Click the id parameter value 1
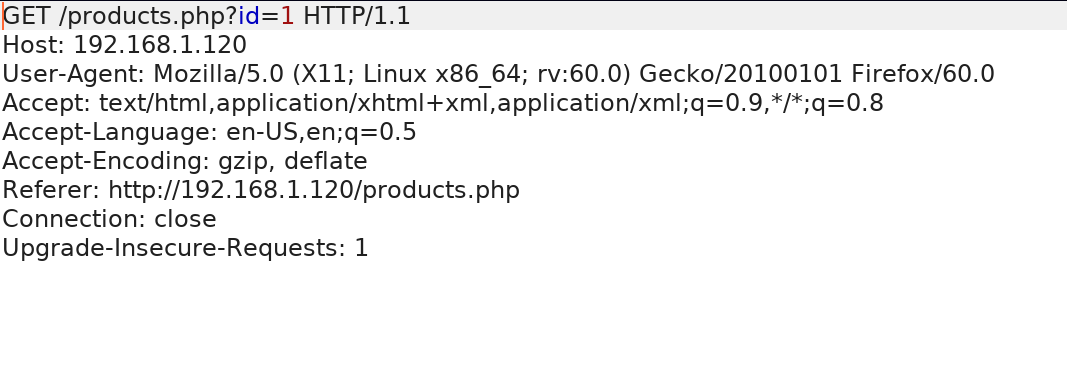This screenshot has height=368, width=1067. (287, 16)
